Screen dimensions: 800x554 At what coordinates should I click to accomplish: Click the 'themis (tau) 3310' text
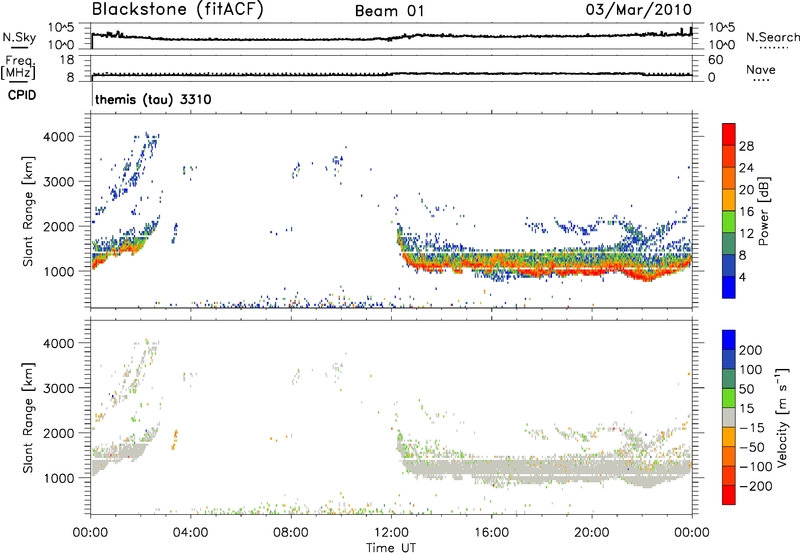[x=153, y=99]
